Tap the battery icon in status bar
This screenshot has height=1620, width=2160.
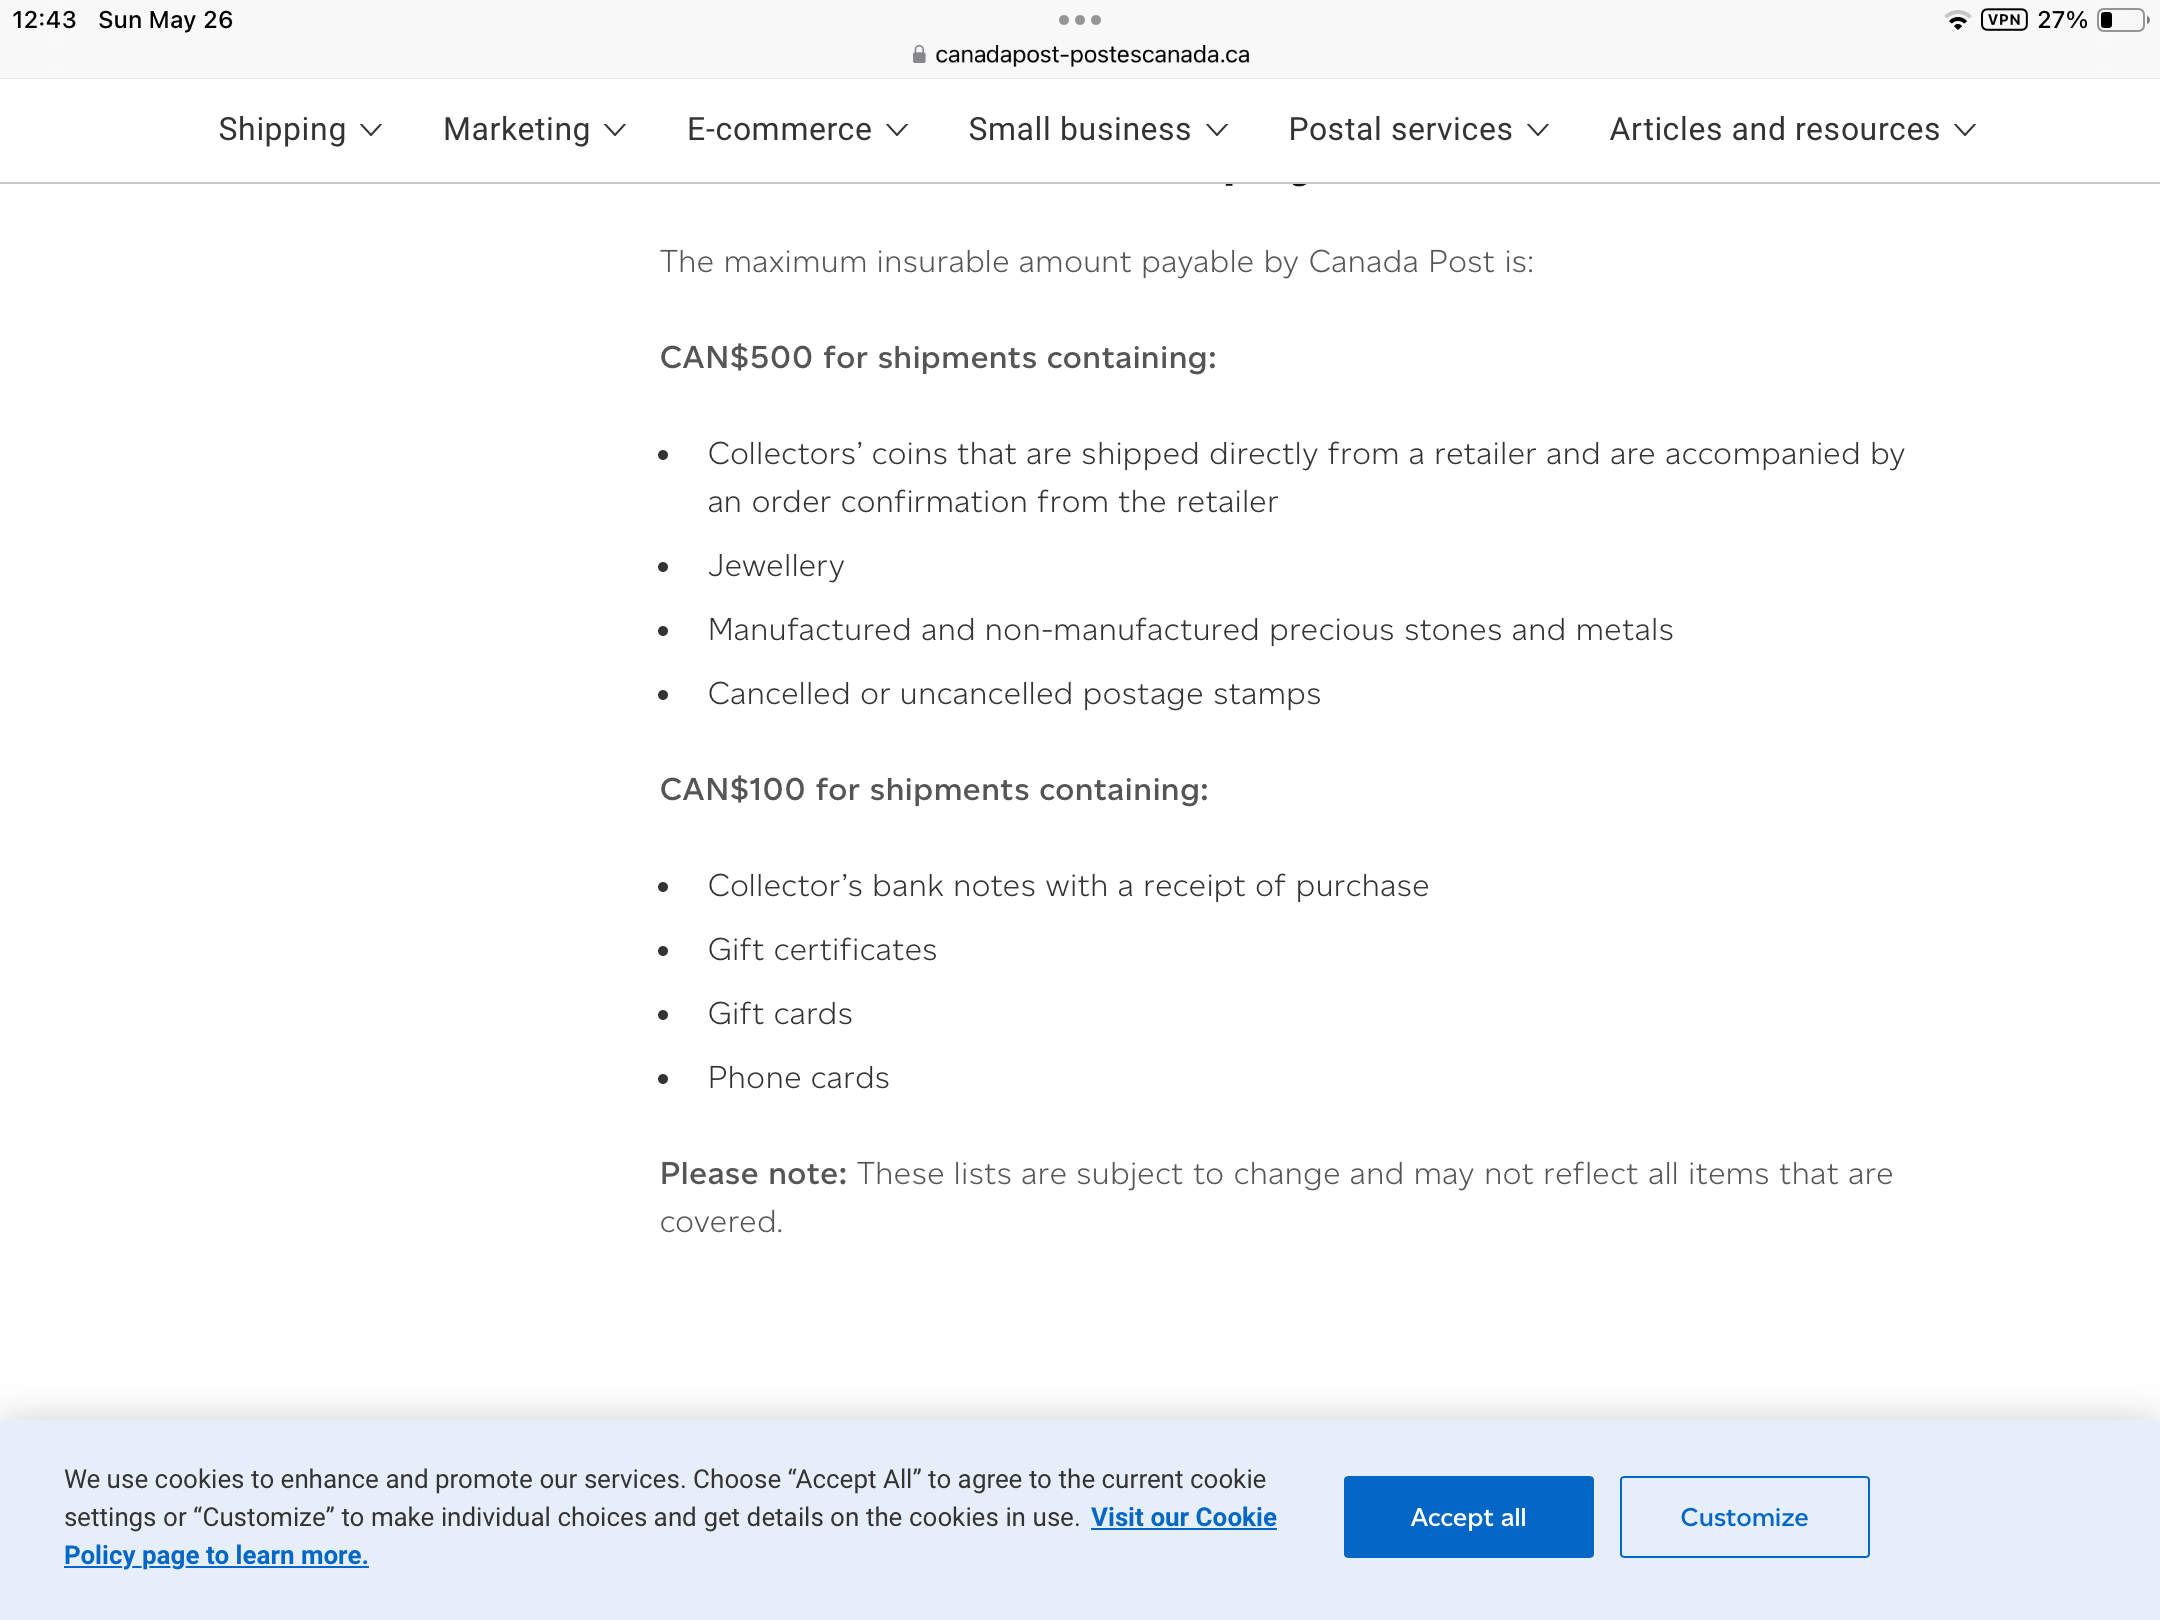(2122, 20)
